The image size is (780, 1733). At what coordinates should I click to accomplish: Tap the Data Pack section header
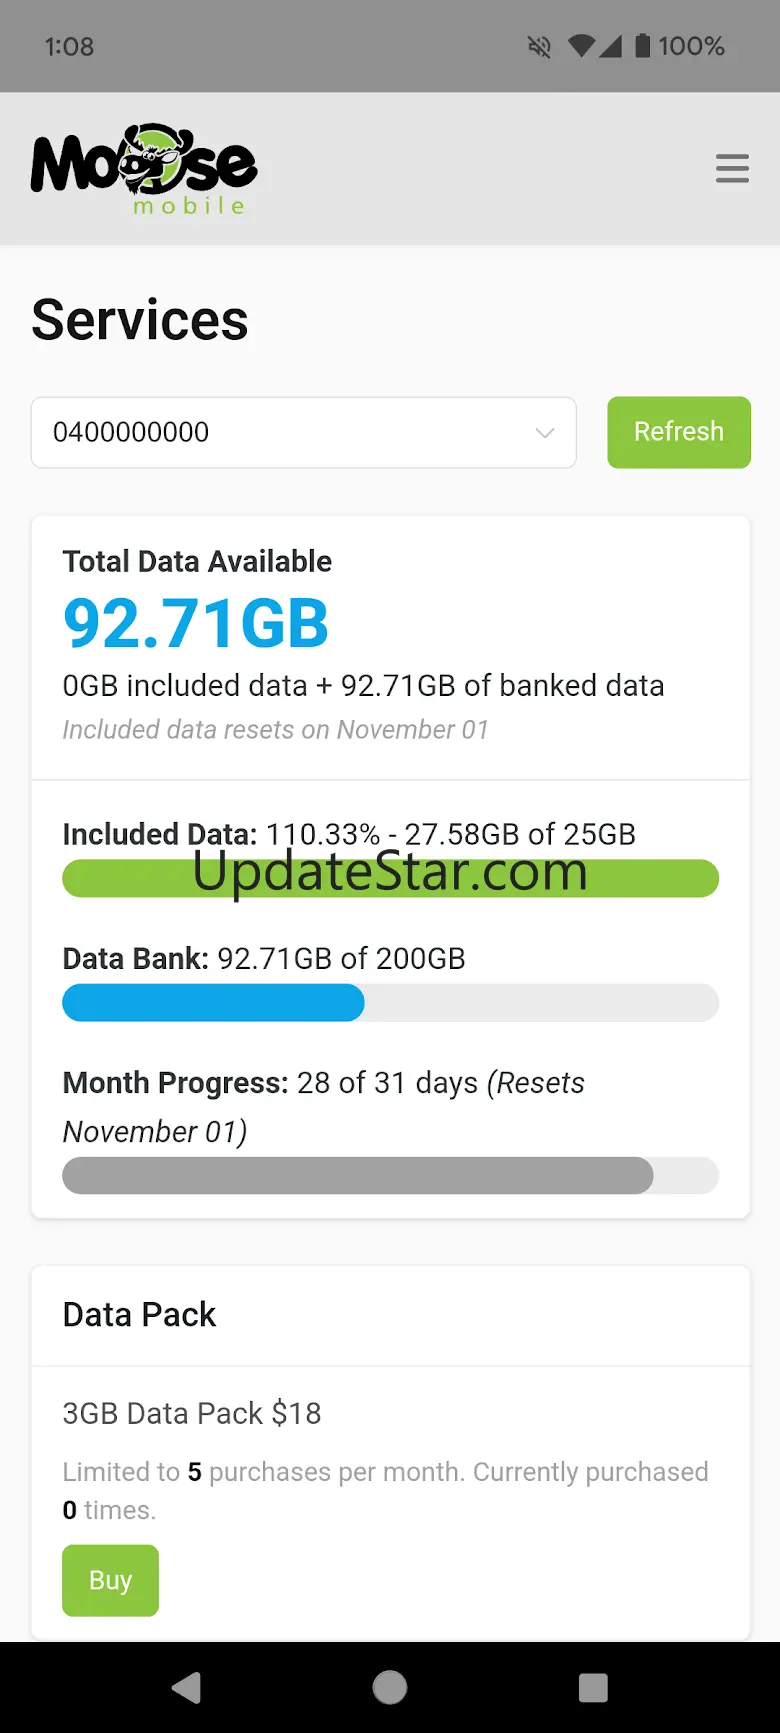pos(139,1314)
